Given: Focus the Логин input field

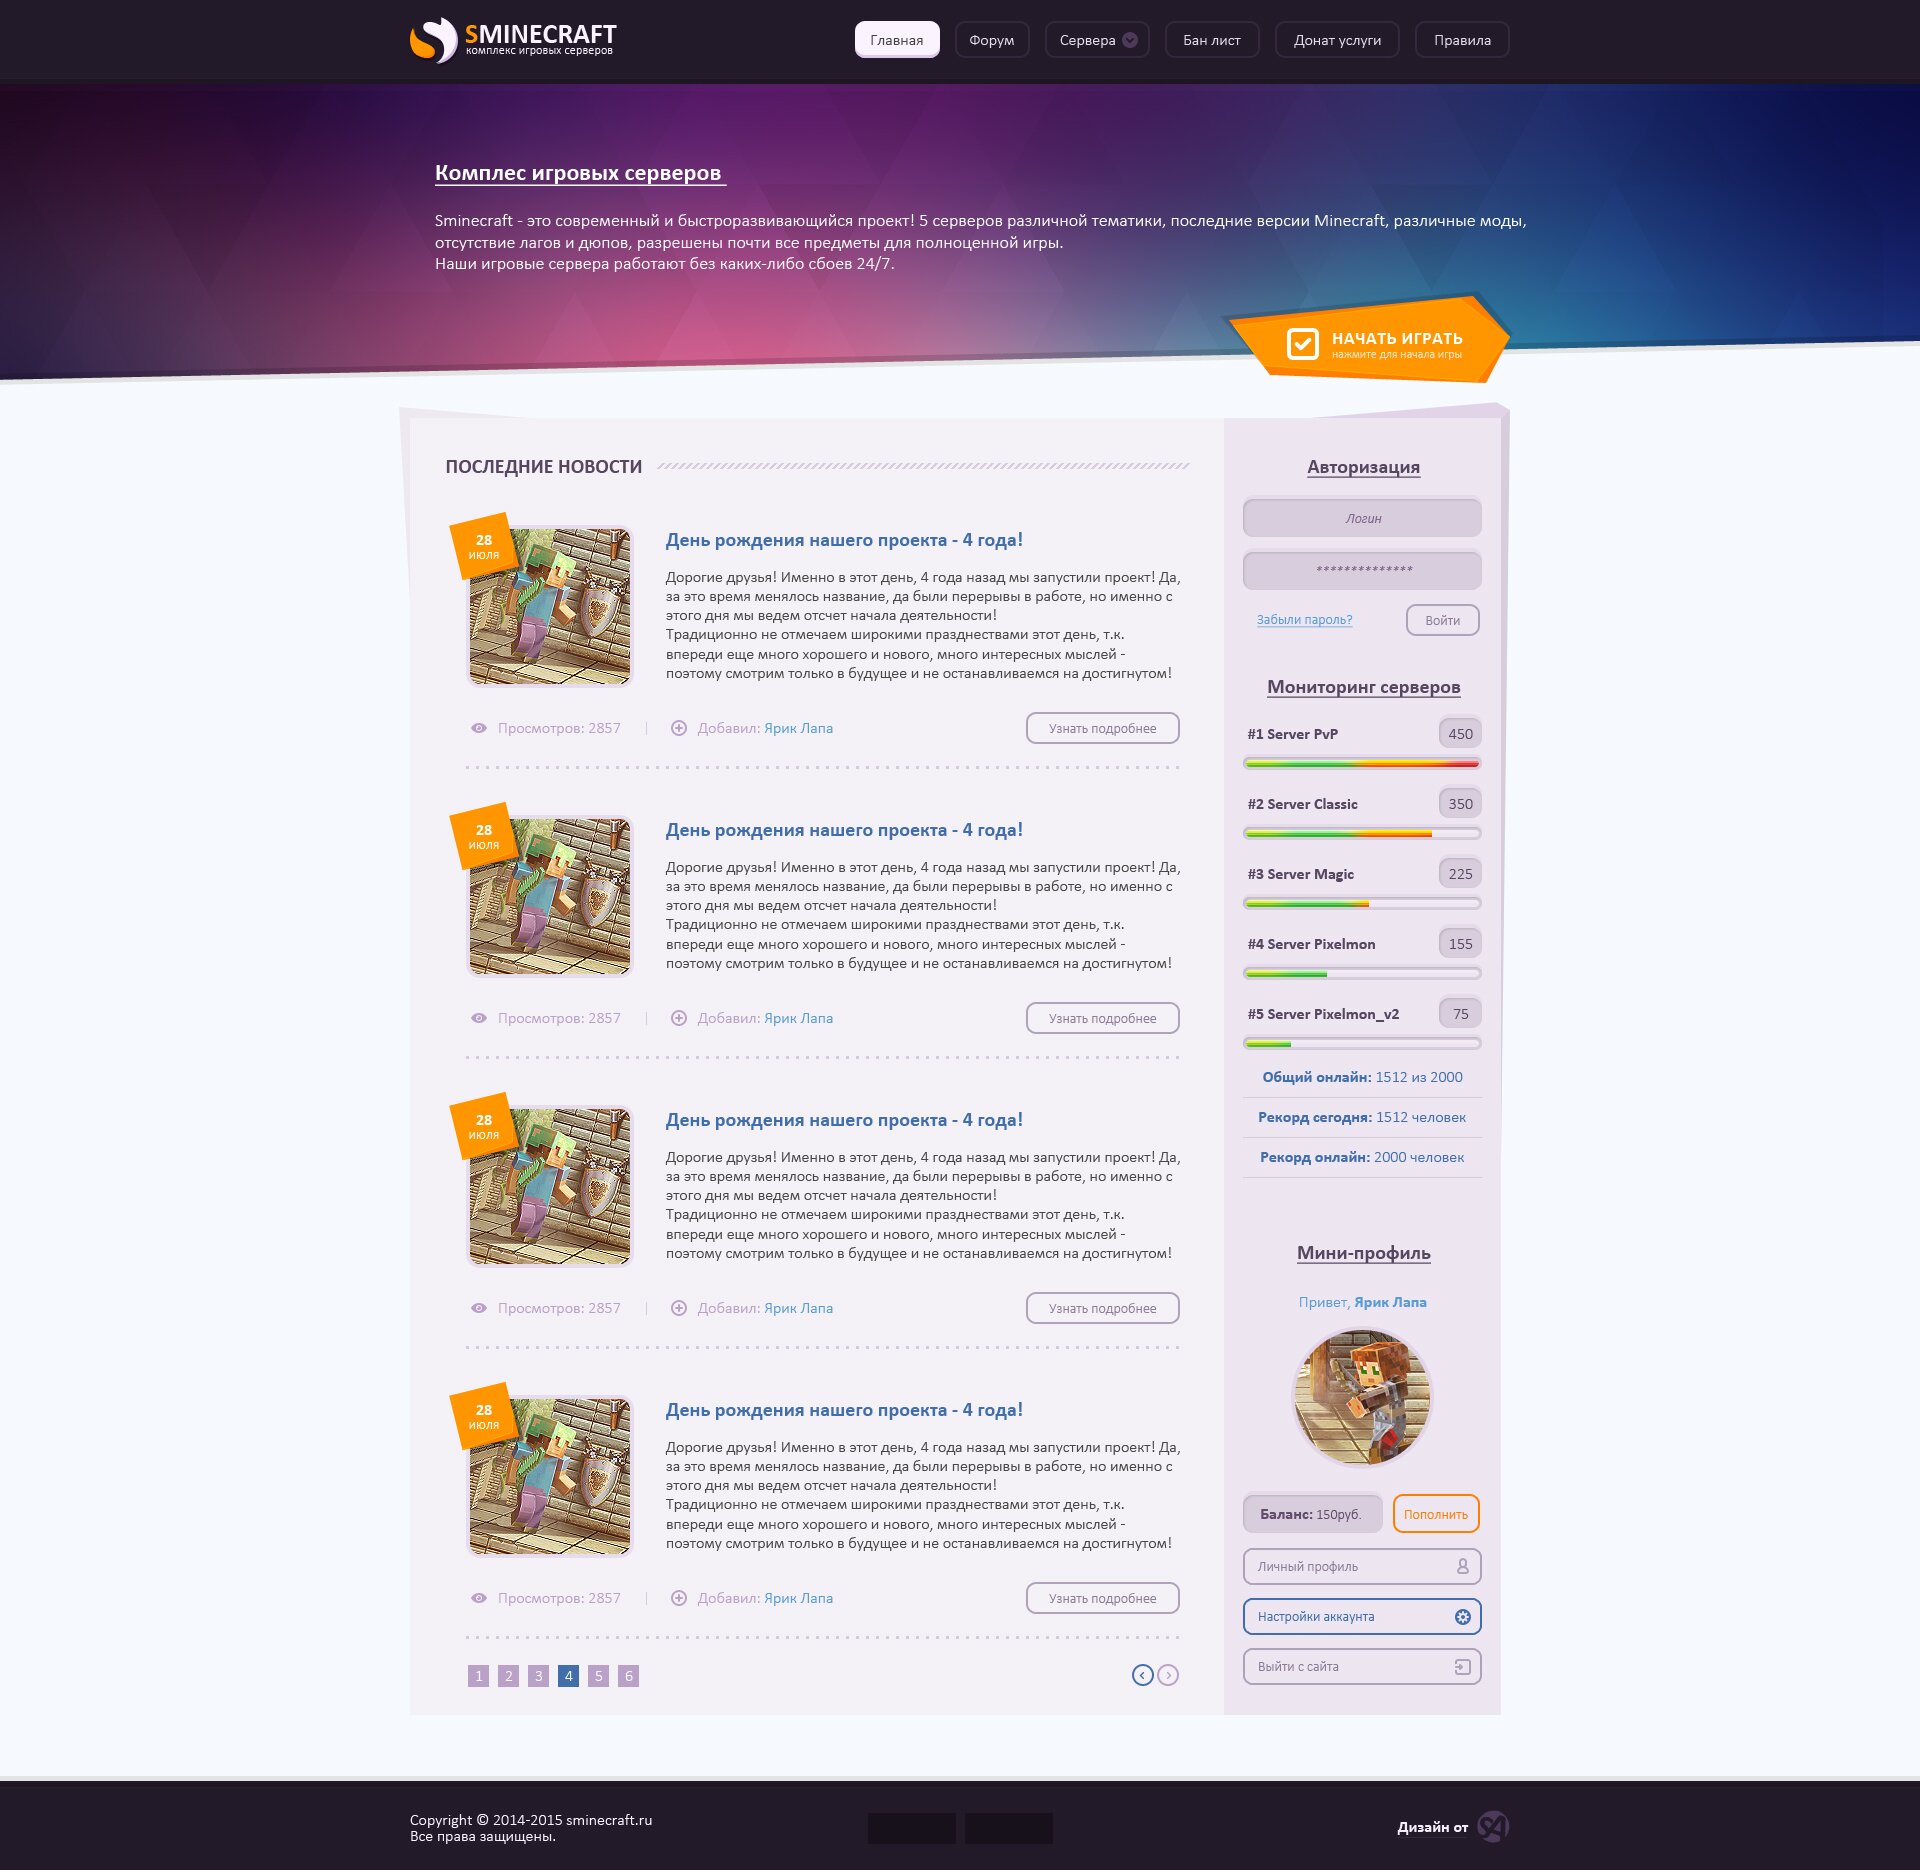Looking at the screenshot, I should (1362, 518).
